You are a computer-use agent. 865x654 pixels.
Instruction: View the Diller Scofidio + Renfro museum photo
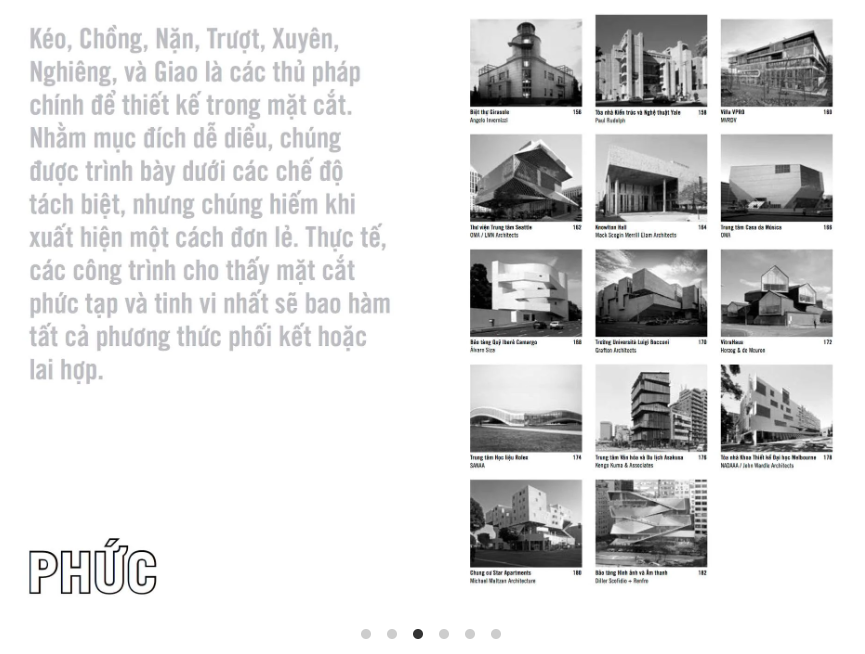click(x=651, y=523)
